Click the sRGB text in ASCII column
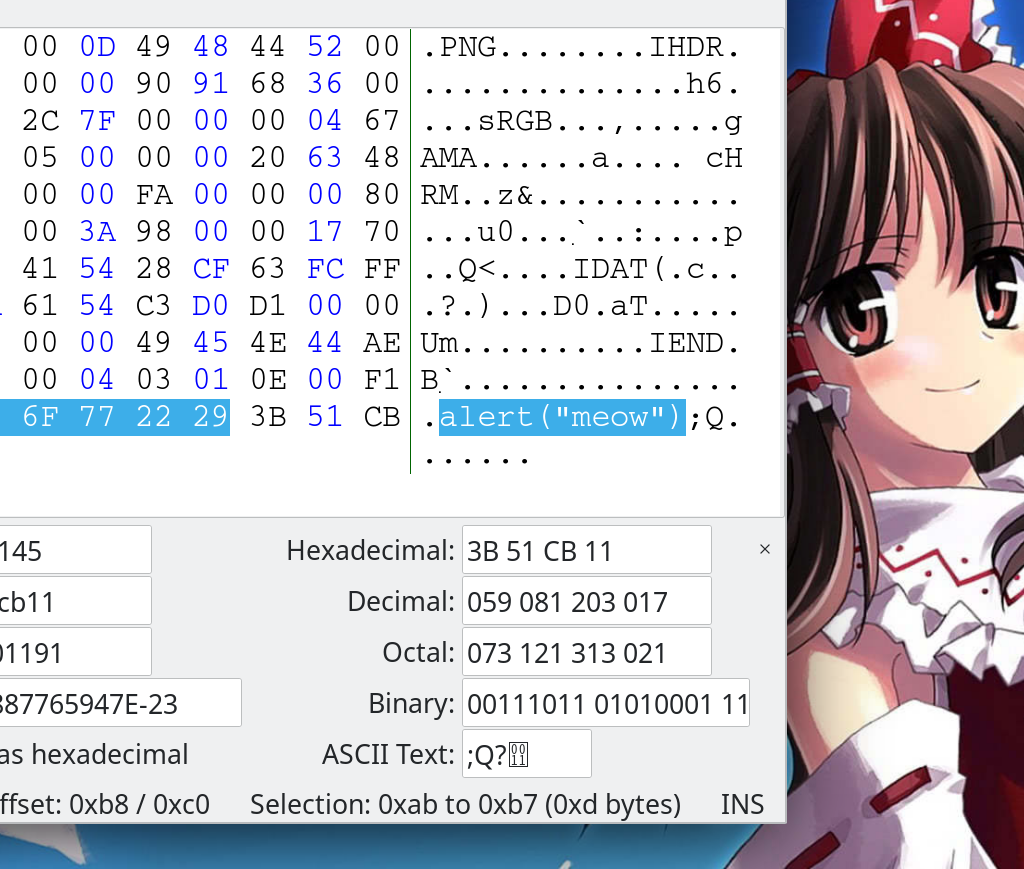The height and width of the screenshot is (869, 1024). coord(515,121)
